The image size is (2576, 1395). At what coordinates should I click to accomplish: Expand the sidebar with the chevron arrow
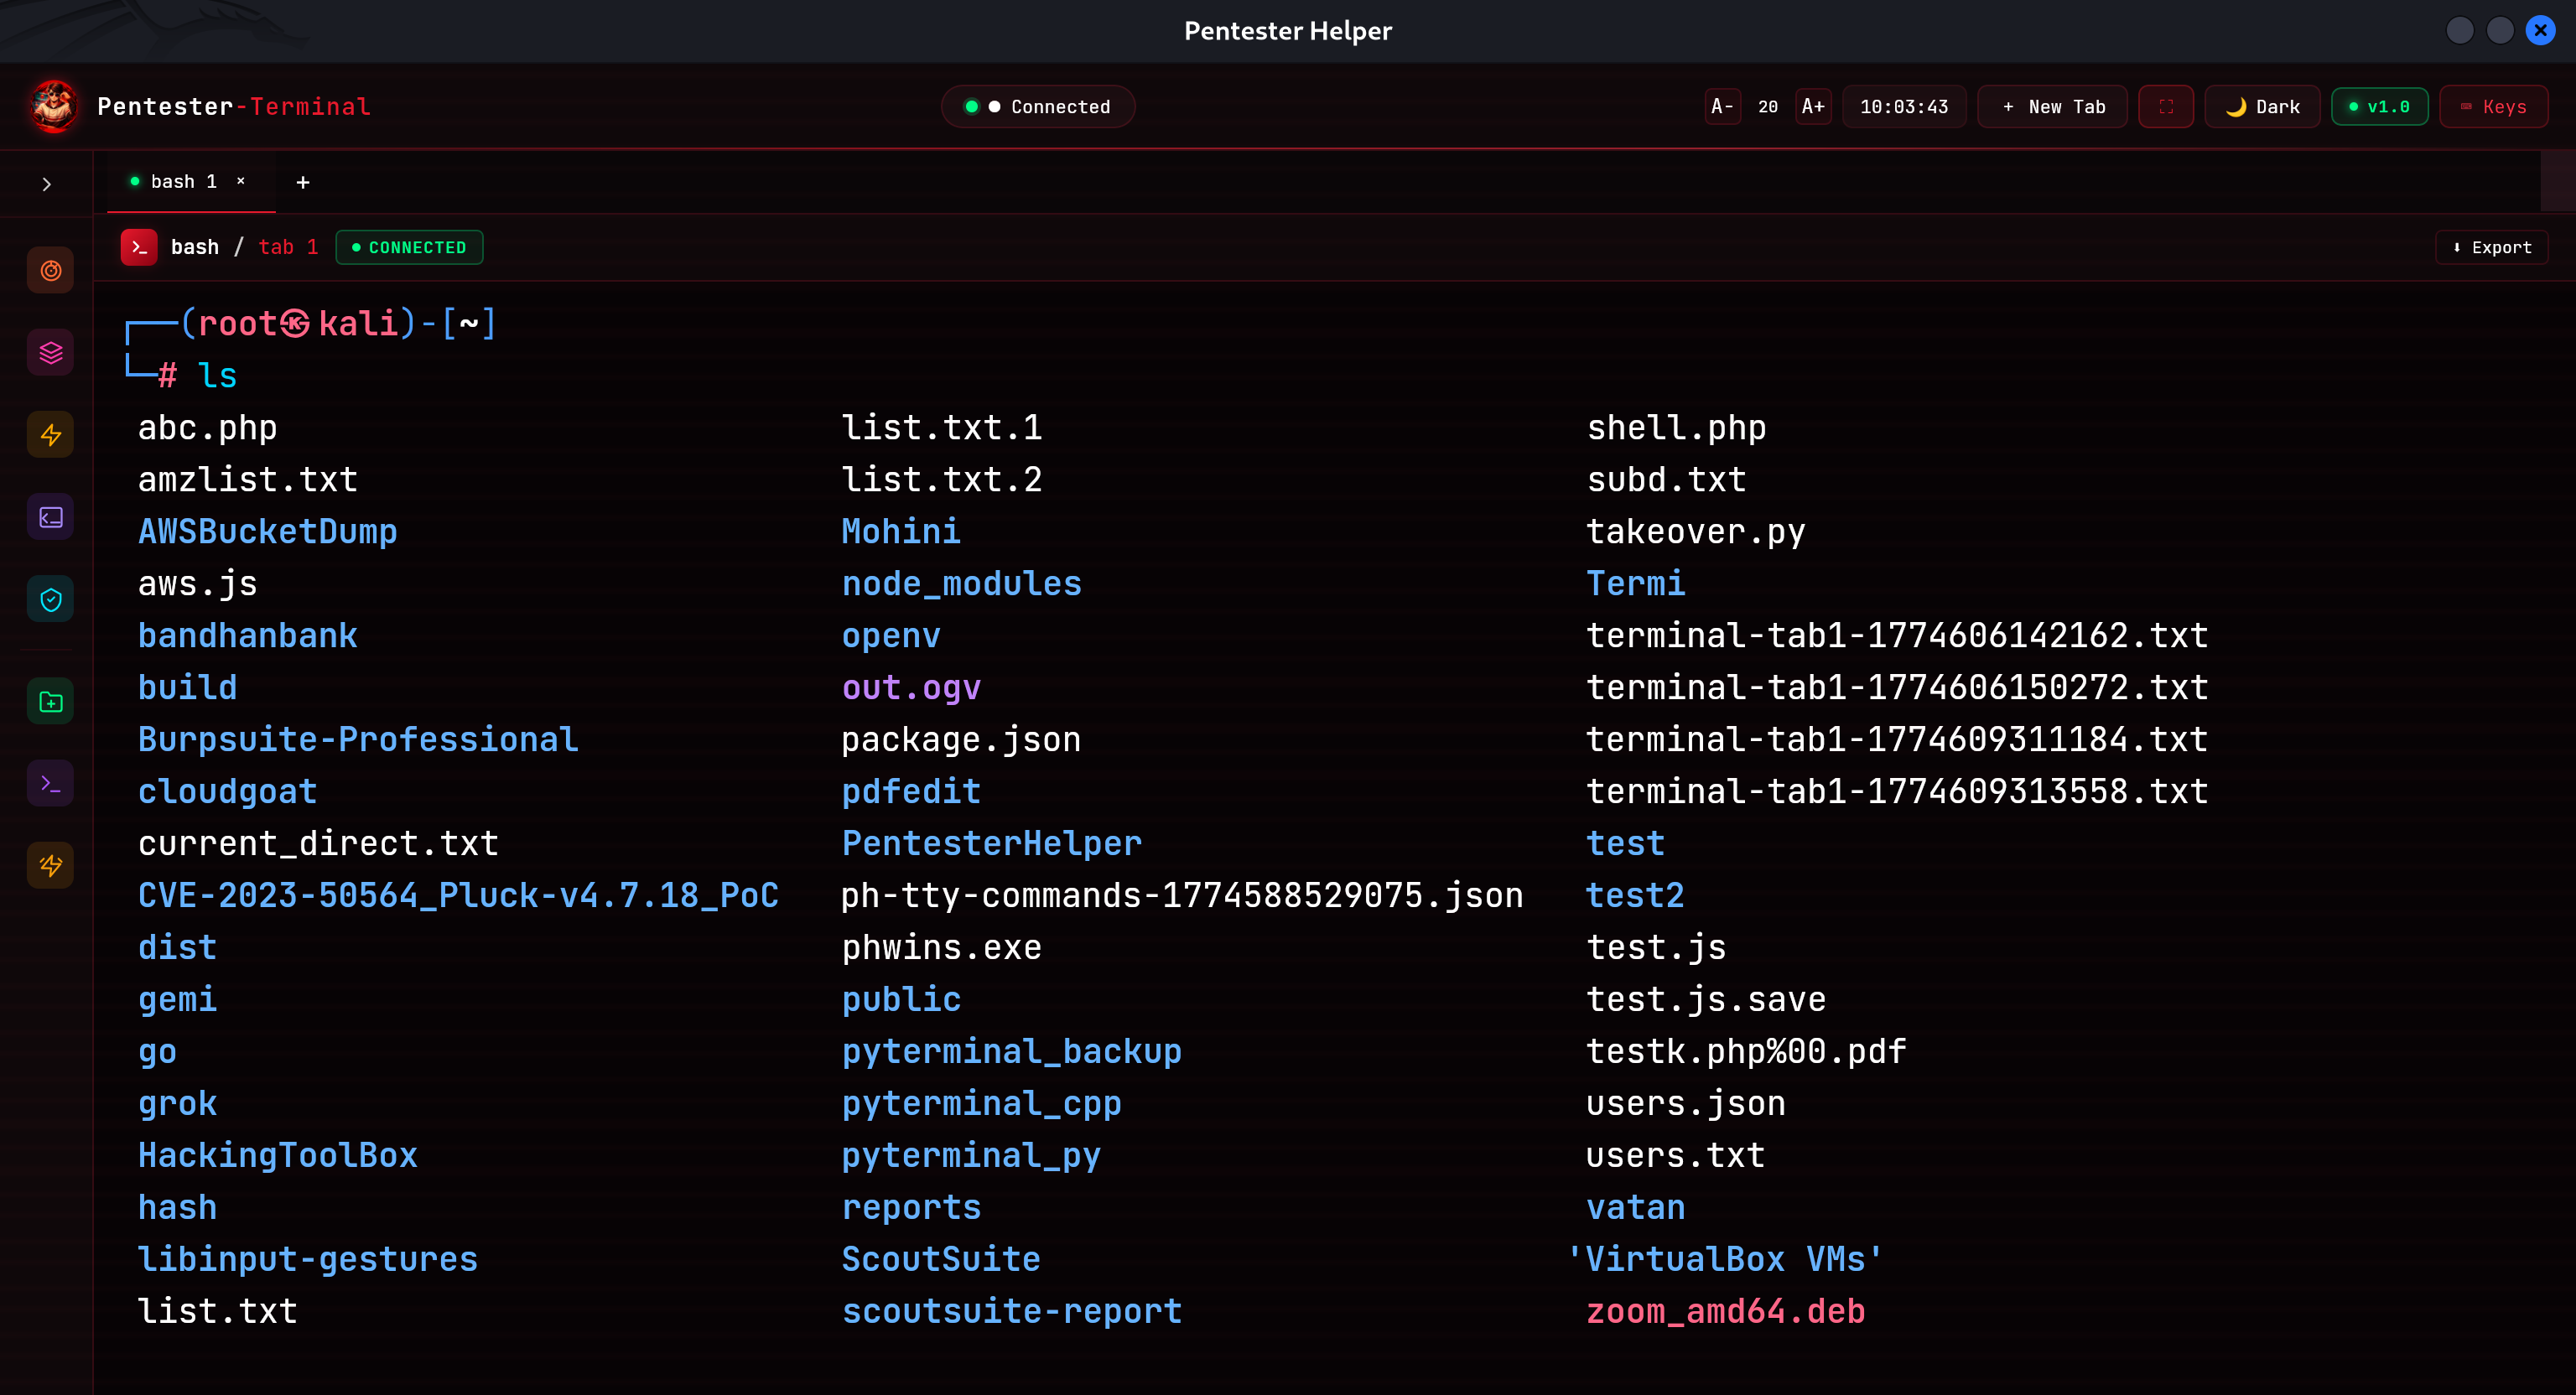pyautogui.click(x=46, y=184)
